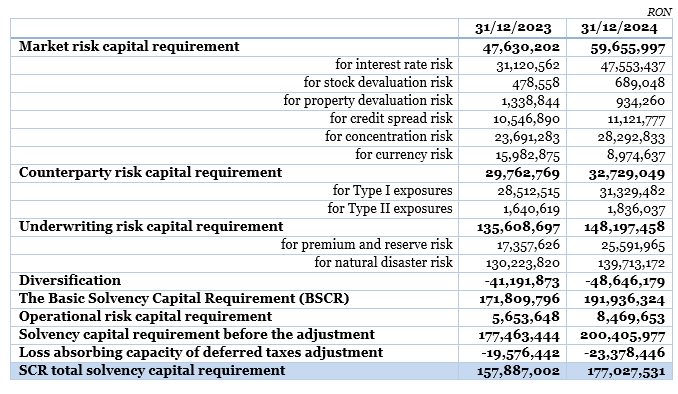This screenshot has width=678, height=394.
Task: Click the Basic Solvency Capital Requirement (BSCR) label
Action: 184,298
